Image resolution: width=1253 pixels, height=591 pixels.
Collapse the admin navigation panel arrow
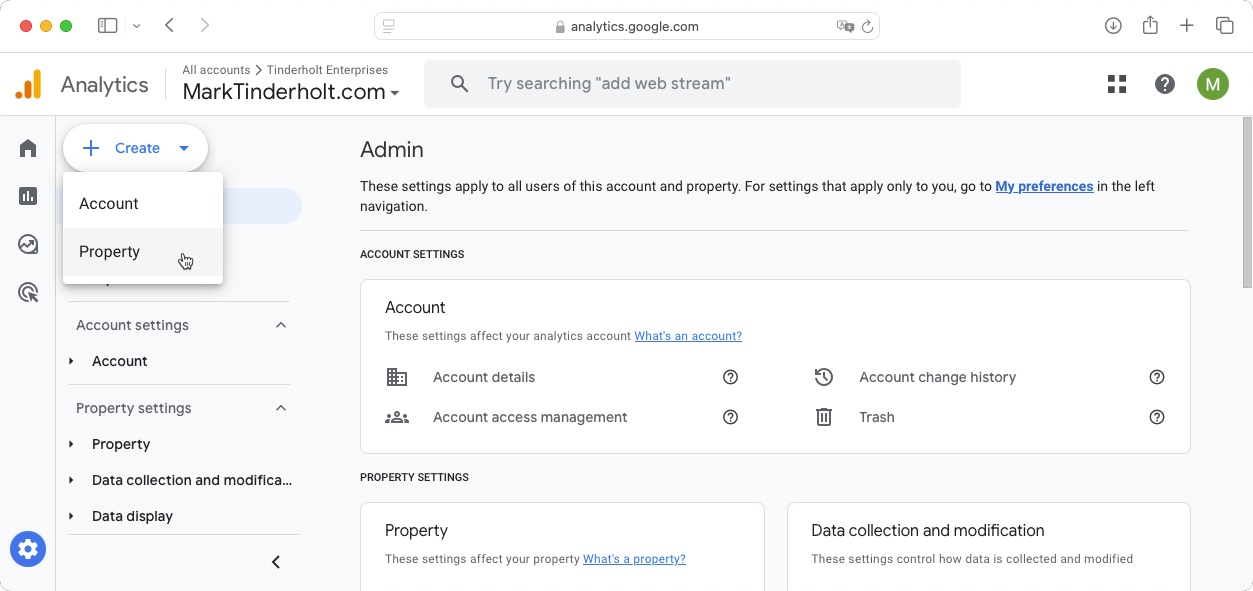tap(276, 562)
